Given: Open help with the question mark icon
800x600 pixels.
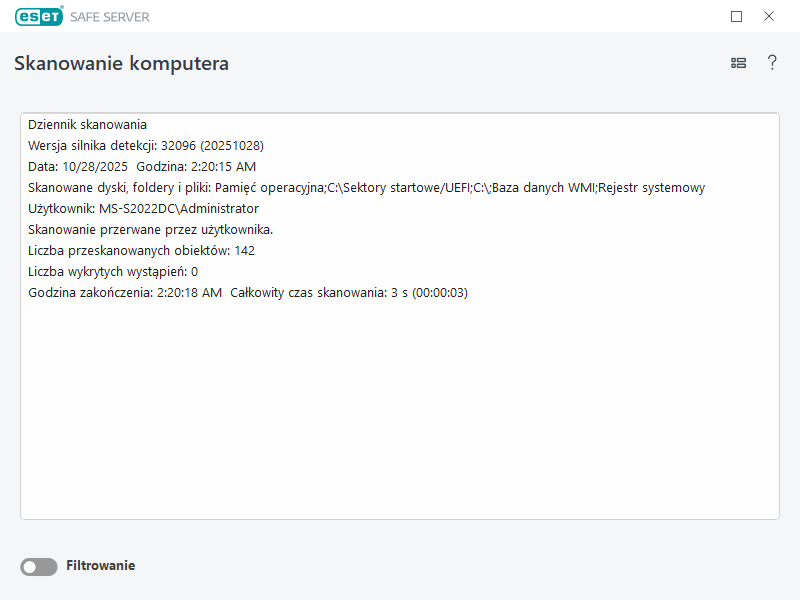Looking at the screenshot, I should (772, 63).
